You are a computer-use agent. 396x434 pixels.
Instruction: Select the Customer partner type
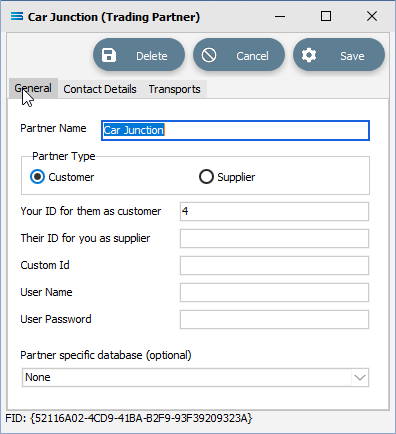[x=38, y=177]
